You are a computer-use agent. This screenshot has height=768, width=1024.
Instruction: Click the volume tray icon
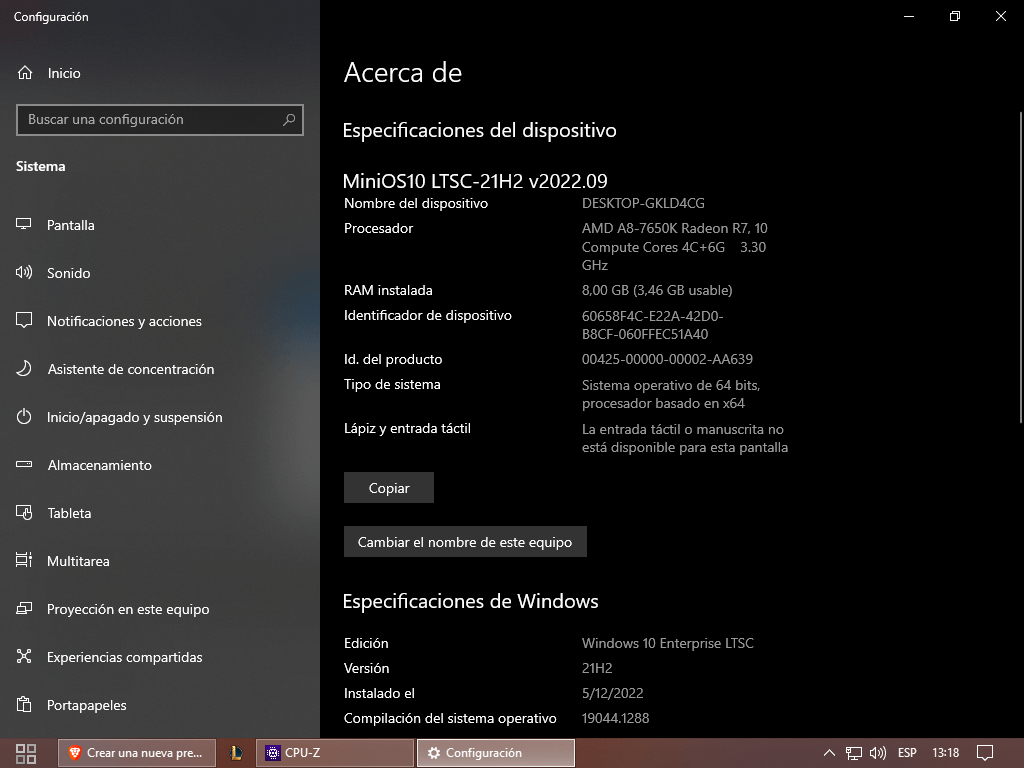[878, 753]
